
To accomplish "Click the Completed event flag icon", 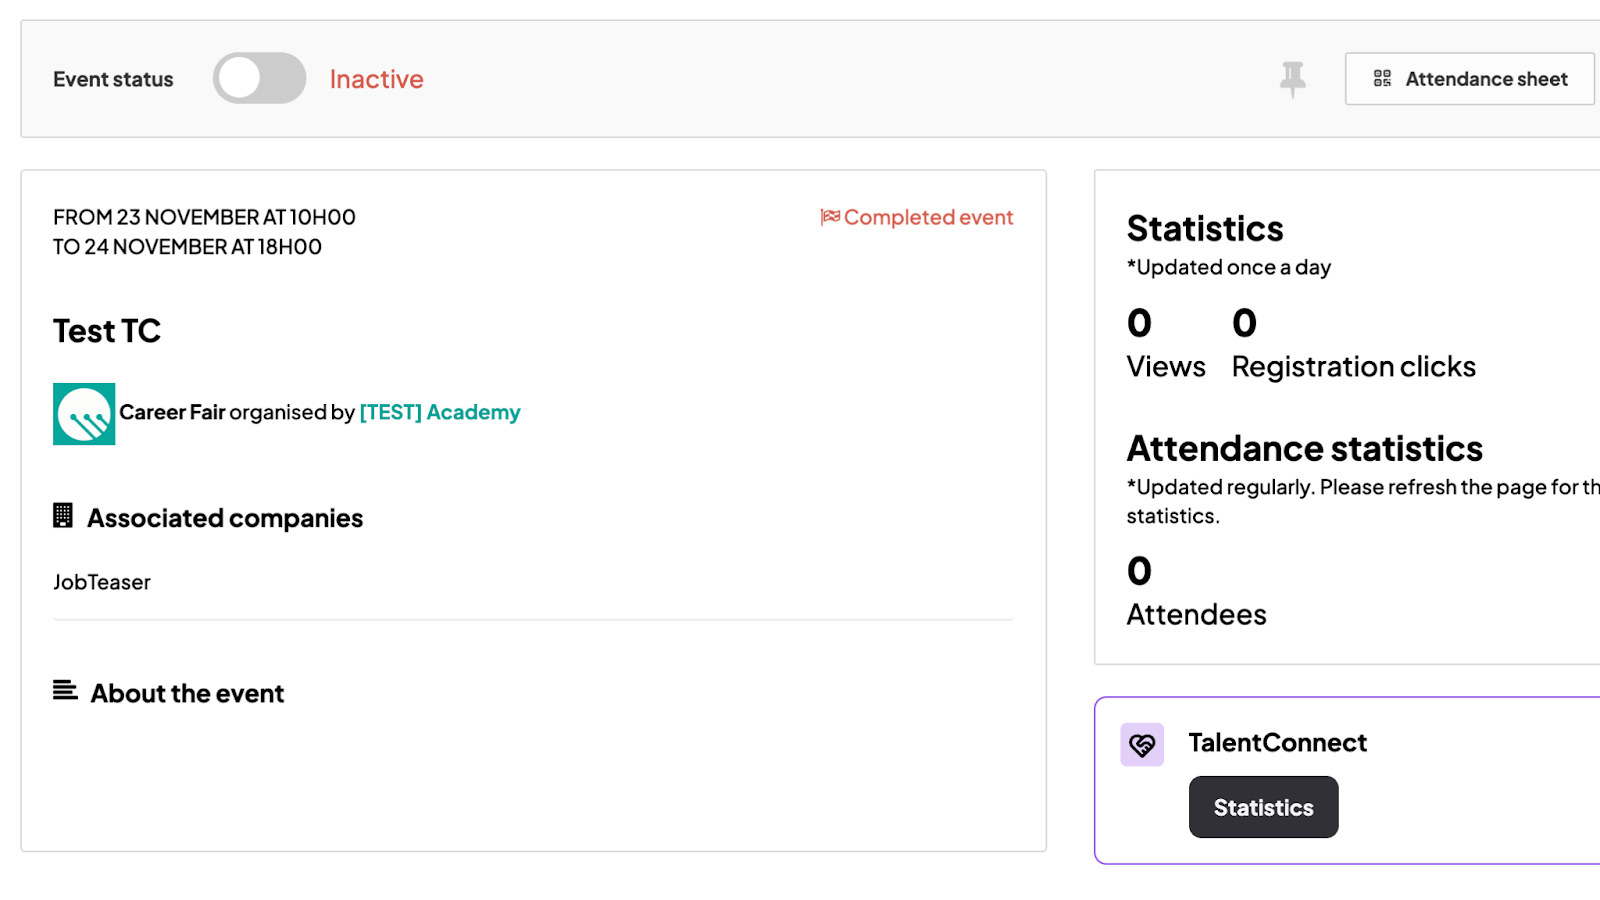I will [x=830, y=217].
